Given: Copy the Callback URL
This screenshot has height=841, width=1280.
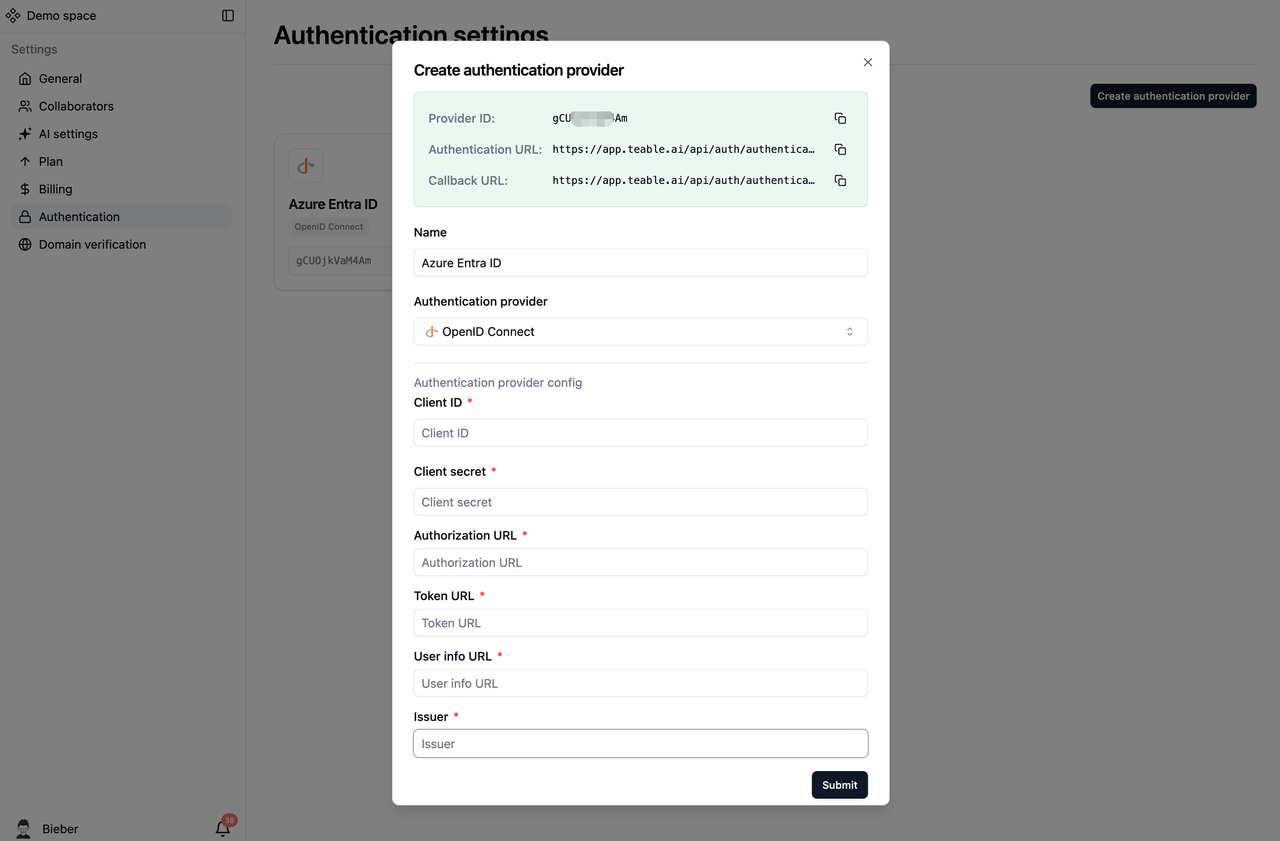Looking at the screenshot, I should click(840, 180).
